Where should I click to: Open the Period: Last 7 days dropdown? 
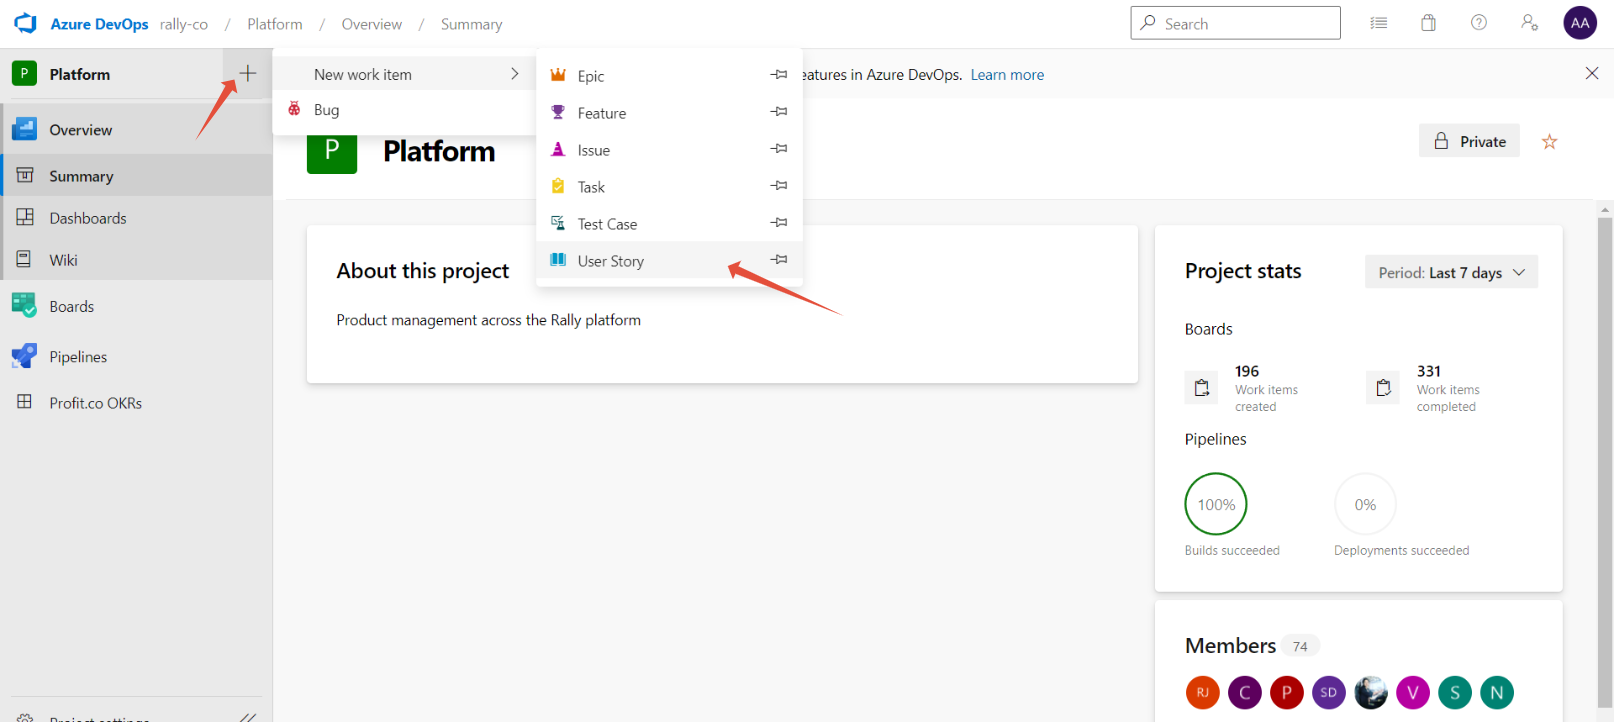[1451, 272]
